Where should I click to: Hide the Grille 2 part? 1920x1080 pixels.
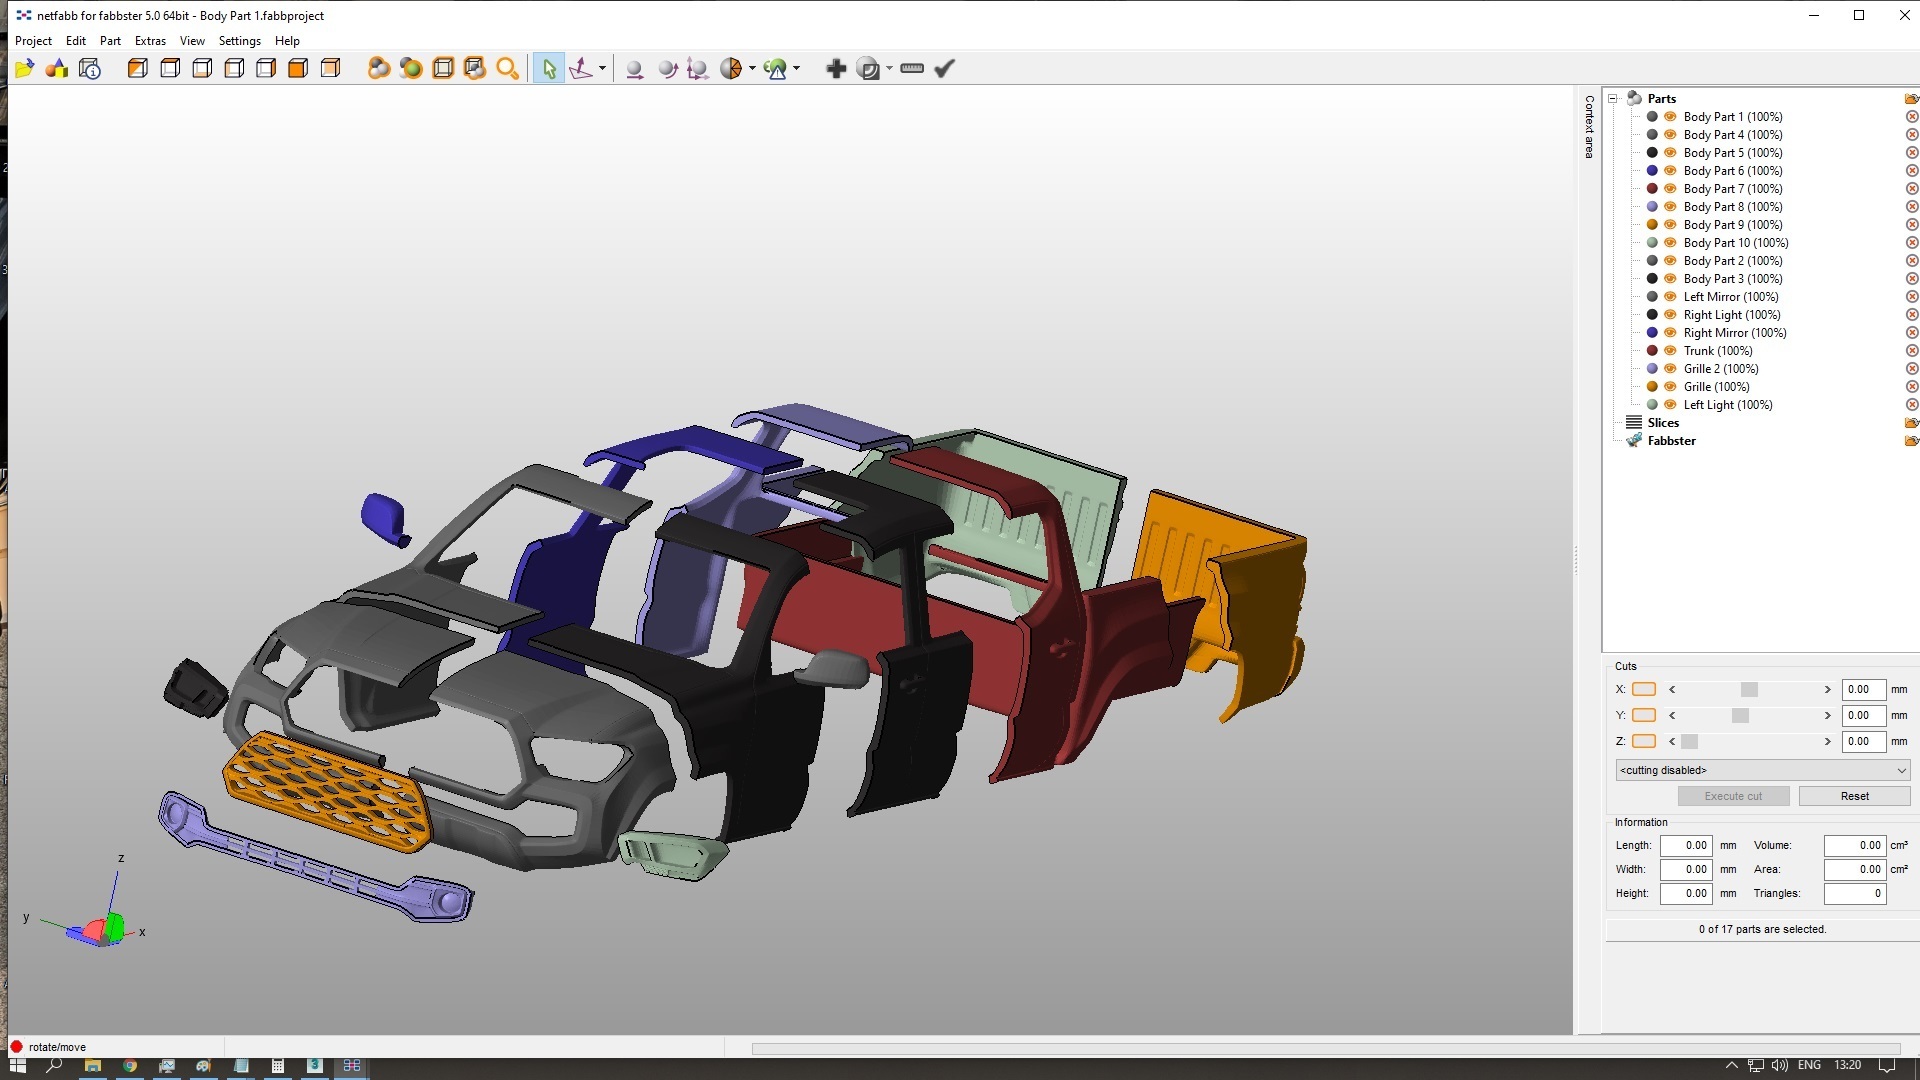1670,369
